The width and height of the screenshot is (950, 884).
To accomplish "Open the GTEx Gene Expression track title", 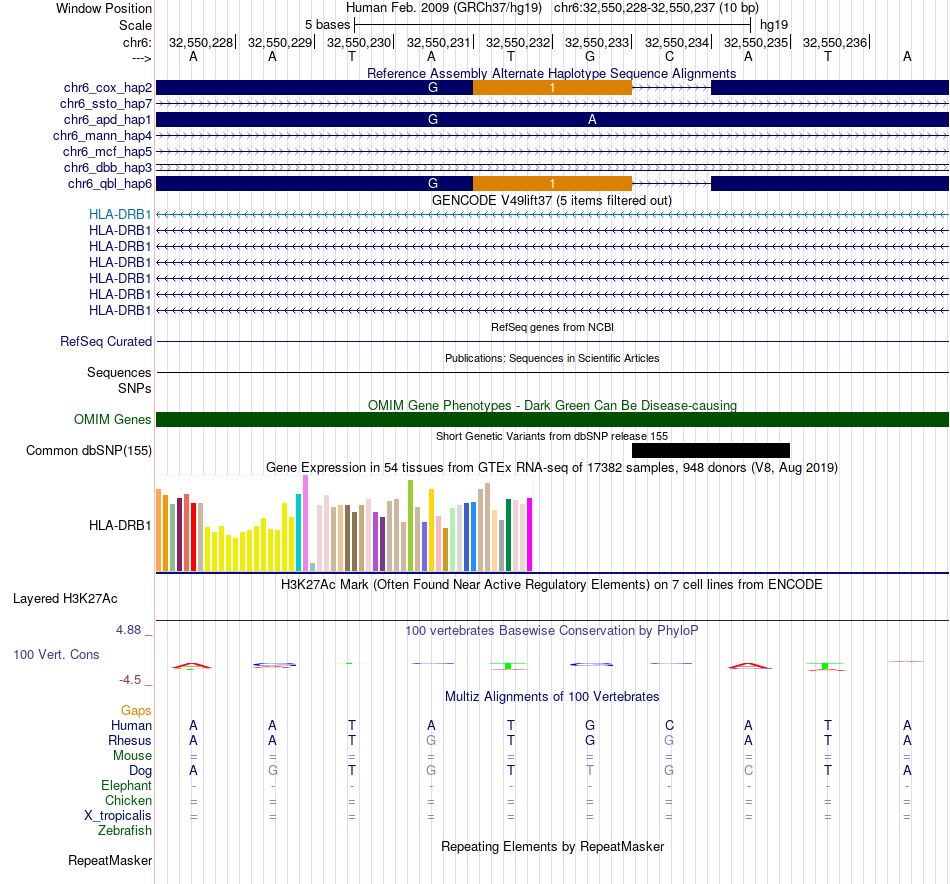I will pos(552,468).
